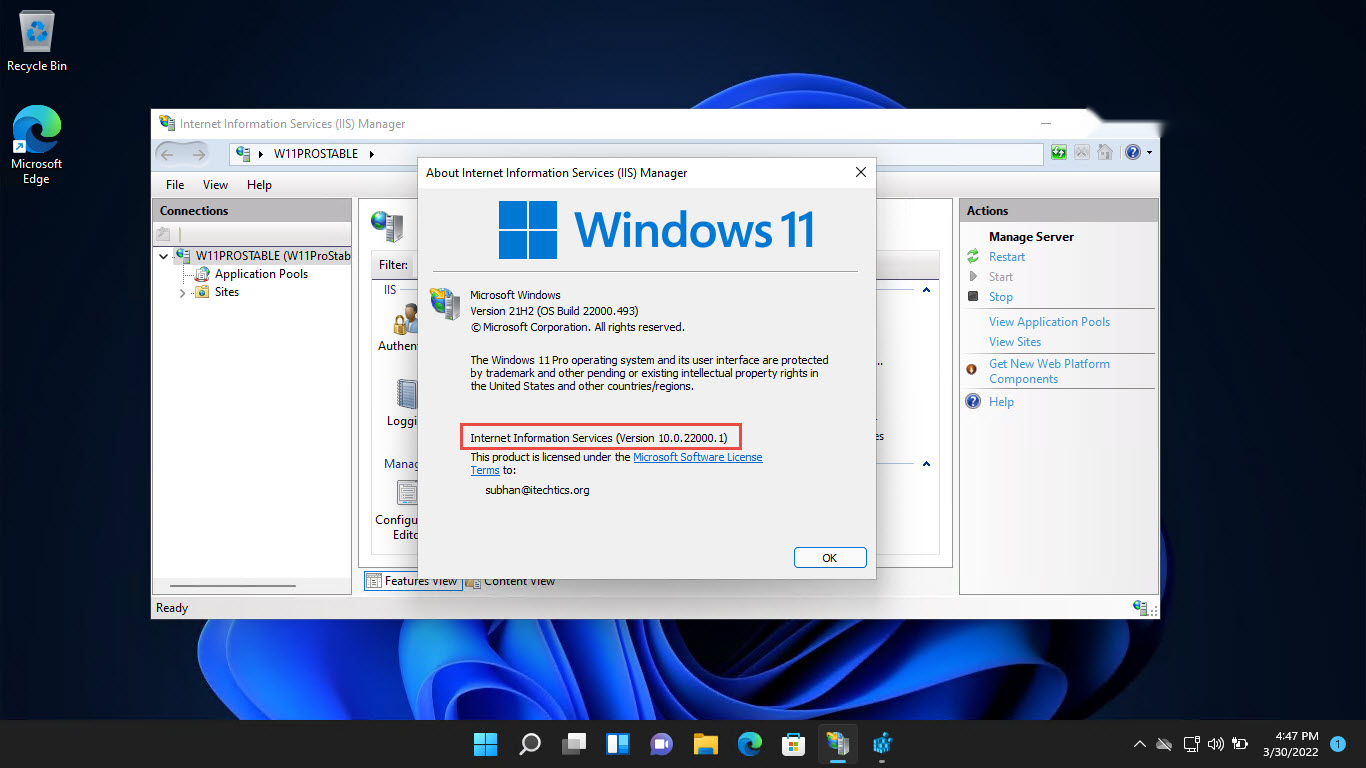The height and width of the screenshot is (768, 1366).
Task: Open the notification badge in the tray
Action: (x=1339, y=744)
